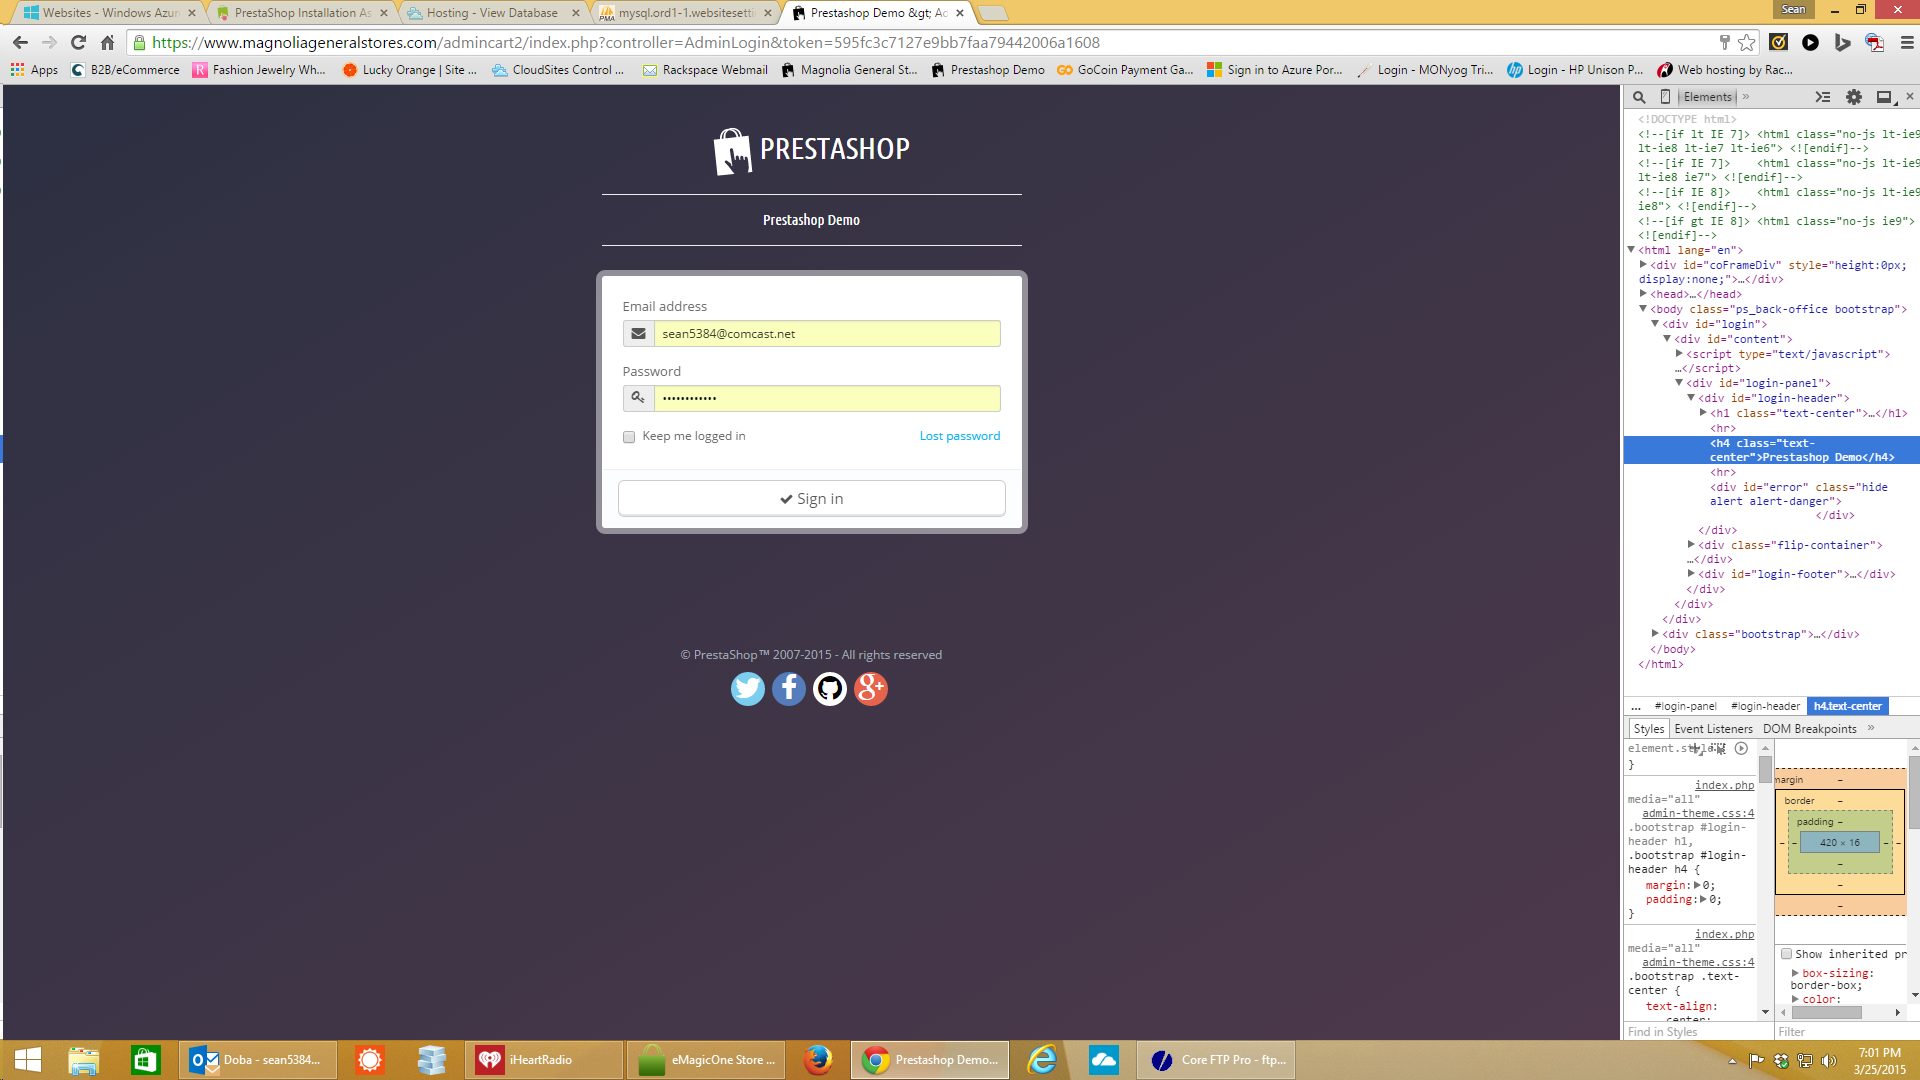The height and width of the screenshot is (1080, 1920).
Task: Collapse the login-panel div node
Action: [1679, 383]
